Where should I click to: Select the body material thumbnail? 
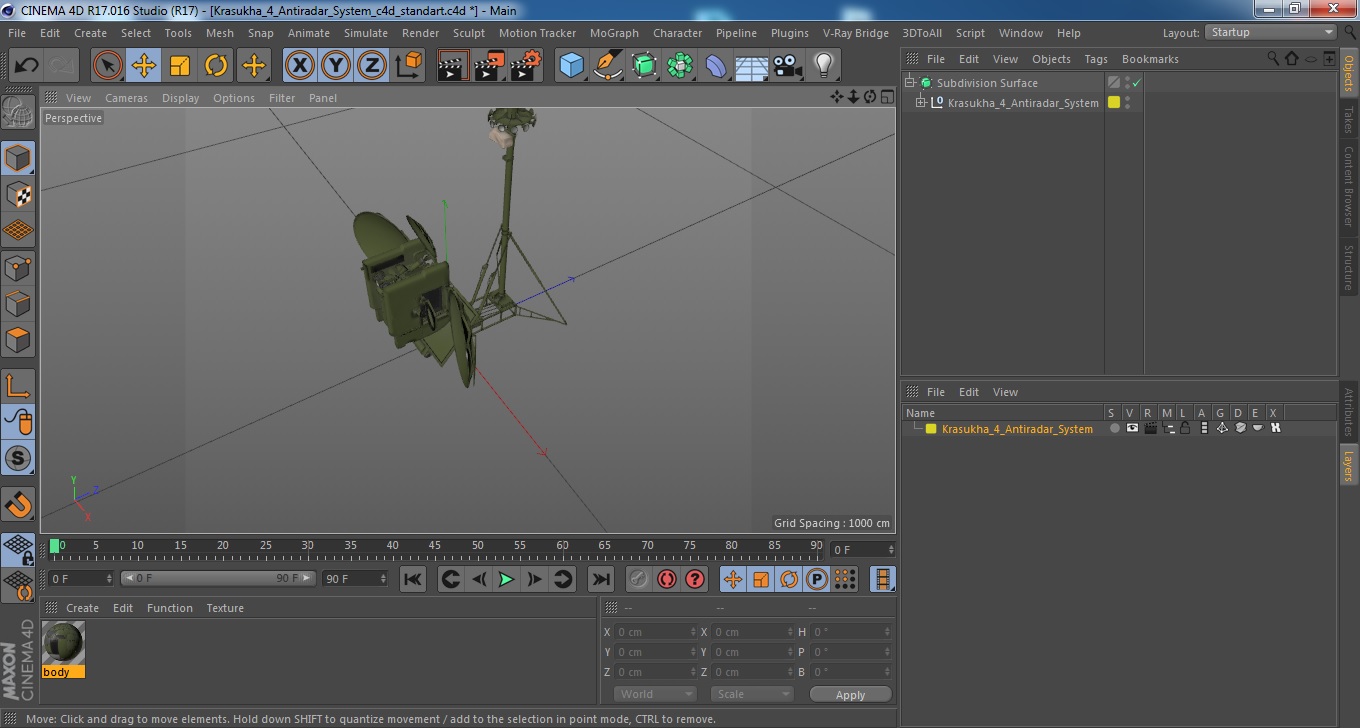pos(63,642)
